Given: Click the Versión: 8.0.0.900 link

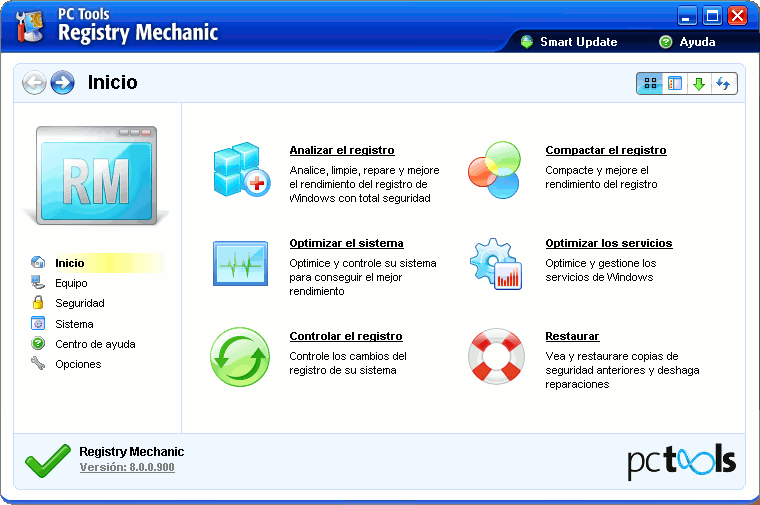Looking at the screenshot, I should pos(127,467).
